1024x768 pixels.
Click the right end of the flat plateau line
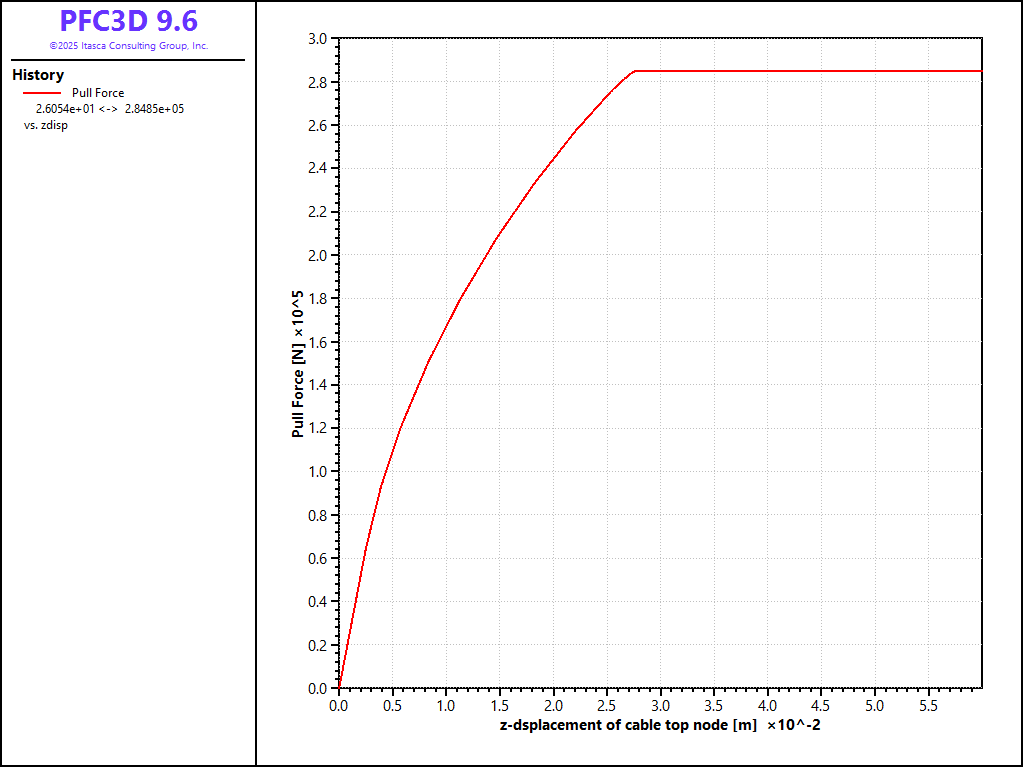tap(979, 71)
